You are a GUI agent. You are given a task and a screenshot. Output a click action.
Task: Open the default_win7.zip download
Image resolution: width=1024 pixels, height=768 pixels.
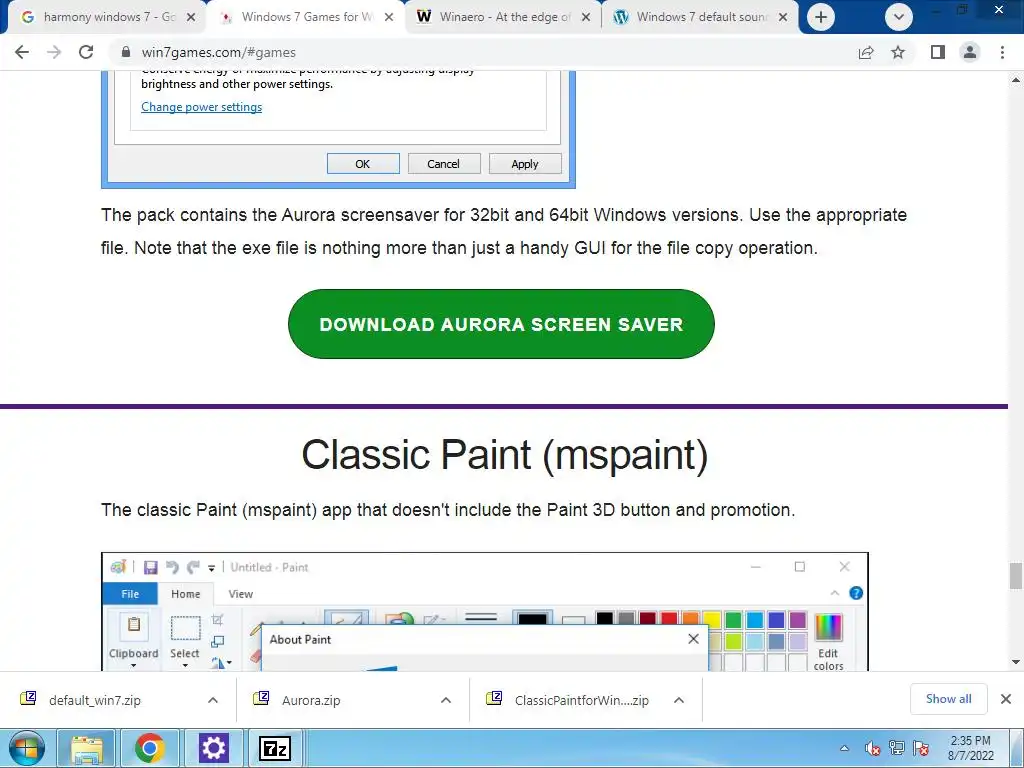tap(95, 700)
